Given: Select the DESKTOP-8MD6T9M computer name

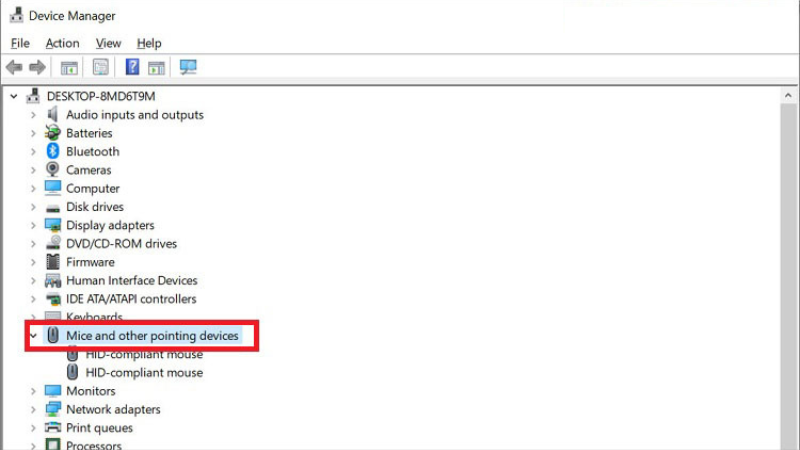Looking at the screenshot, I should 101,96.
